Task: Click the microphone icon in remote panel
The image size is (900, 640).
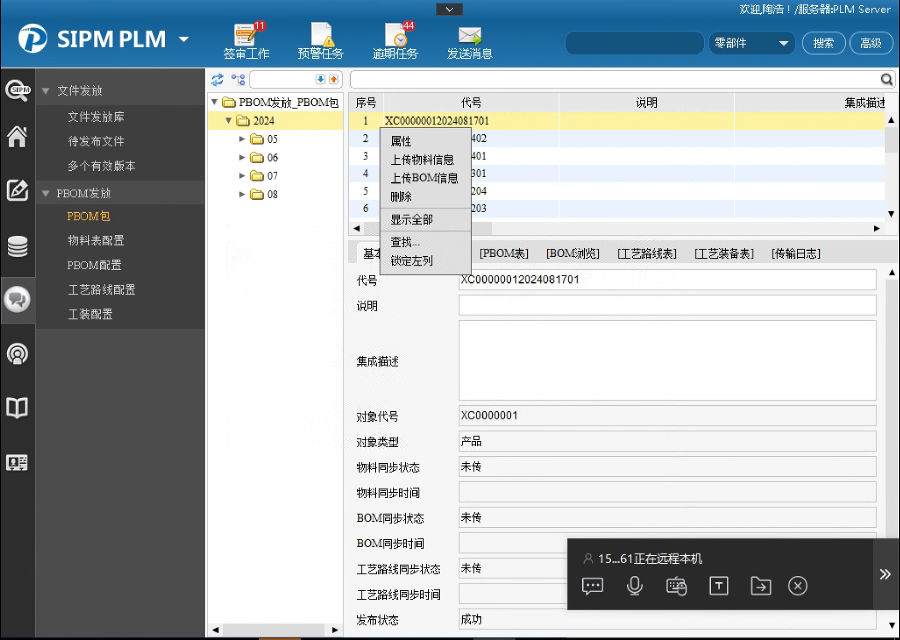Action: [x=634, y=586]
